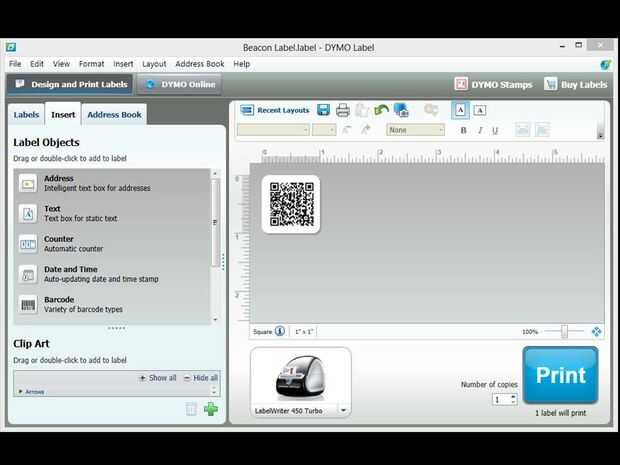
Task: Click the zoom-to-fit icon beside slider
Action: 596,331
